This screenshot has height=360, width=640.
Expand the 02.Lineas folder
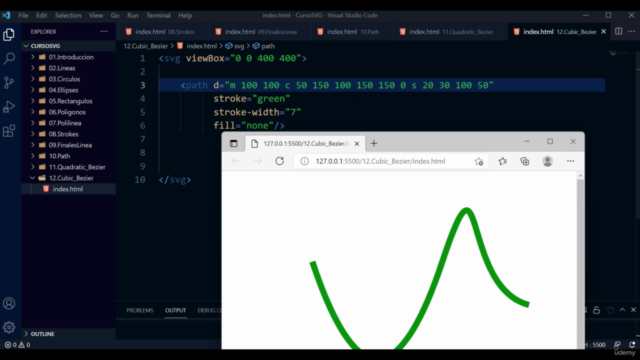coord(33,68)
